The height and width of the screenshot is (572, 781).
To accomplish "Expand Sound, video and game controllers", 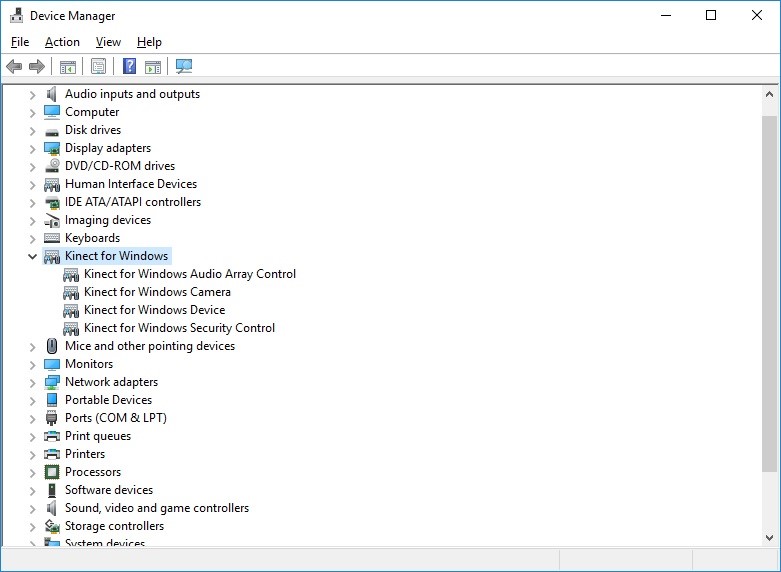I will [32, 509].
